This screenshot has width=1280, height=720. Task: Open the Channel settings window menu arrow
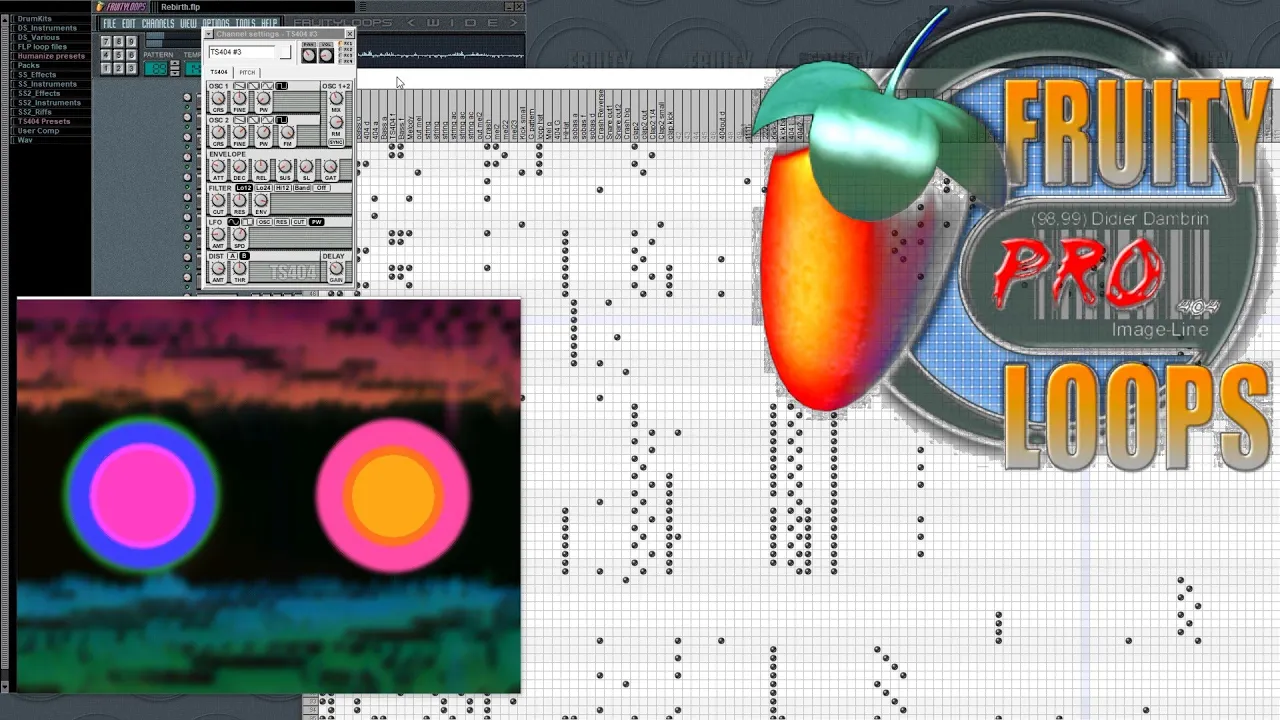[x=208, y=34]
